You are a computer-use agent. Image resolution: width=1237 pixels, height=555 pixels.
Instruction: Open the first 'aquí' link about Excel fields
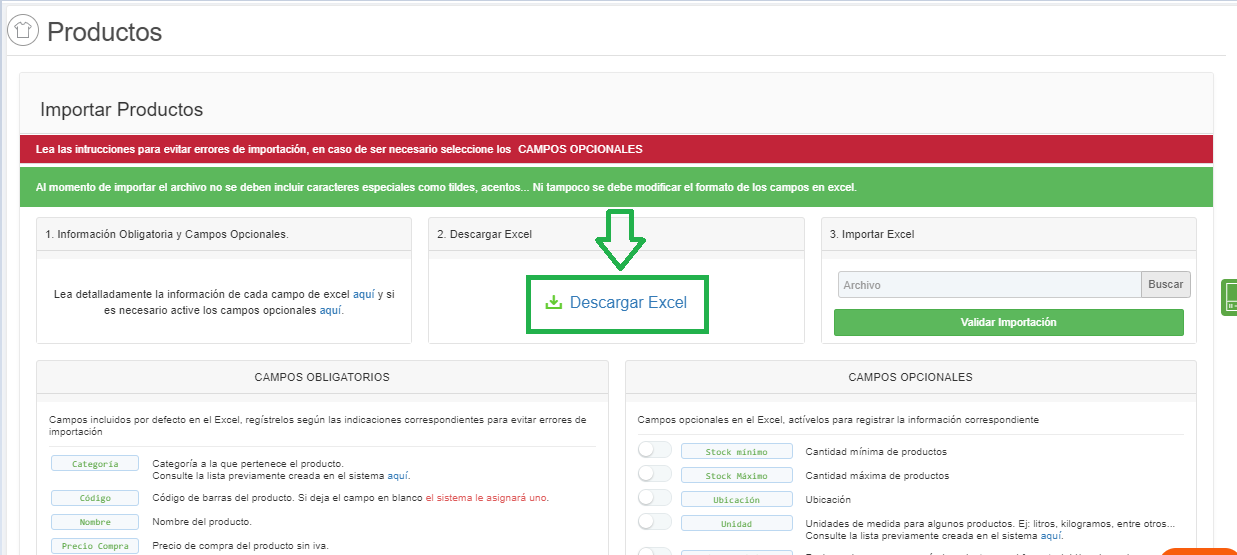[x=364, y=295]
